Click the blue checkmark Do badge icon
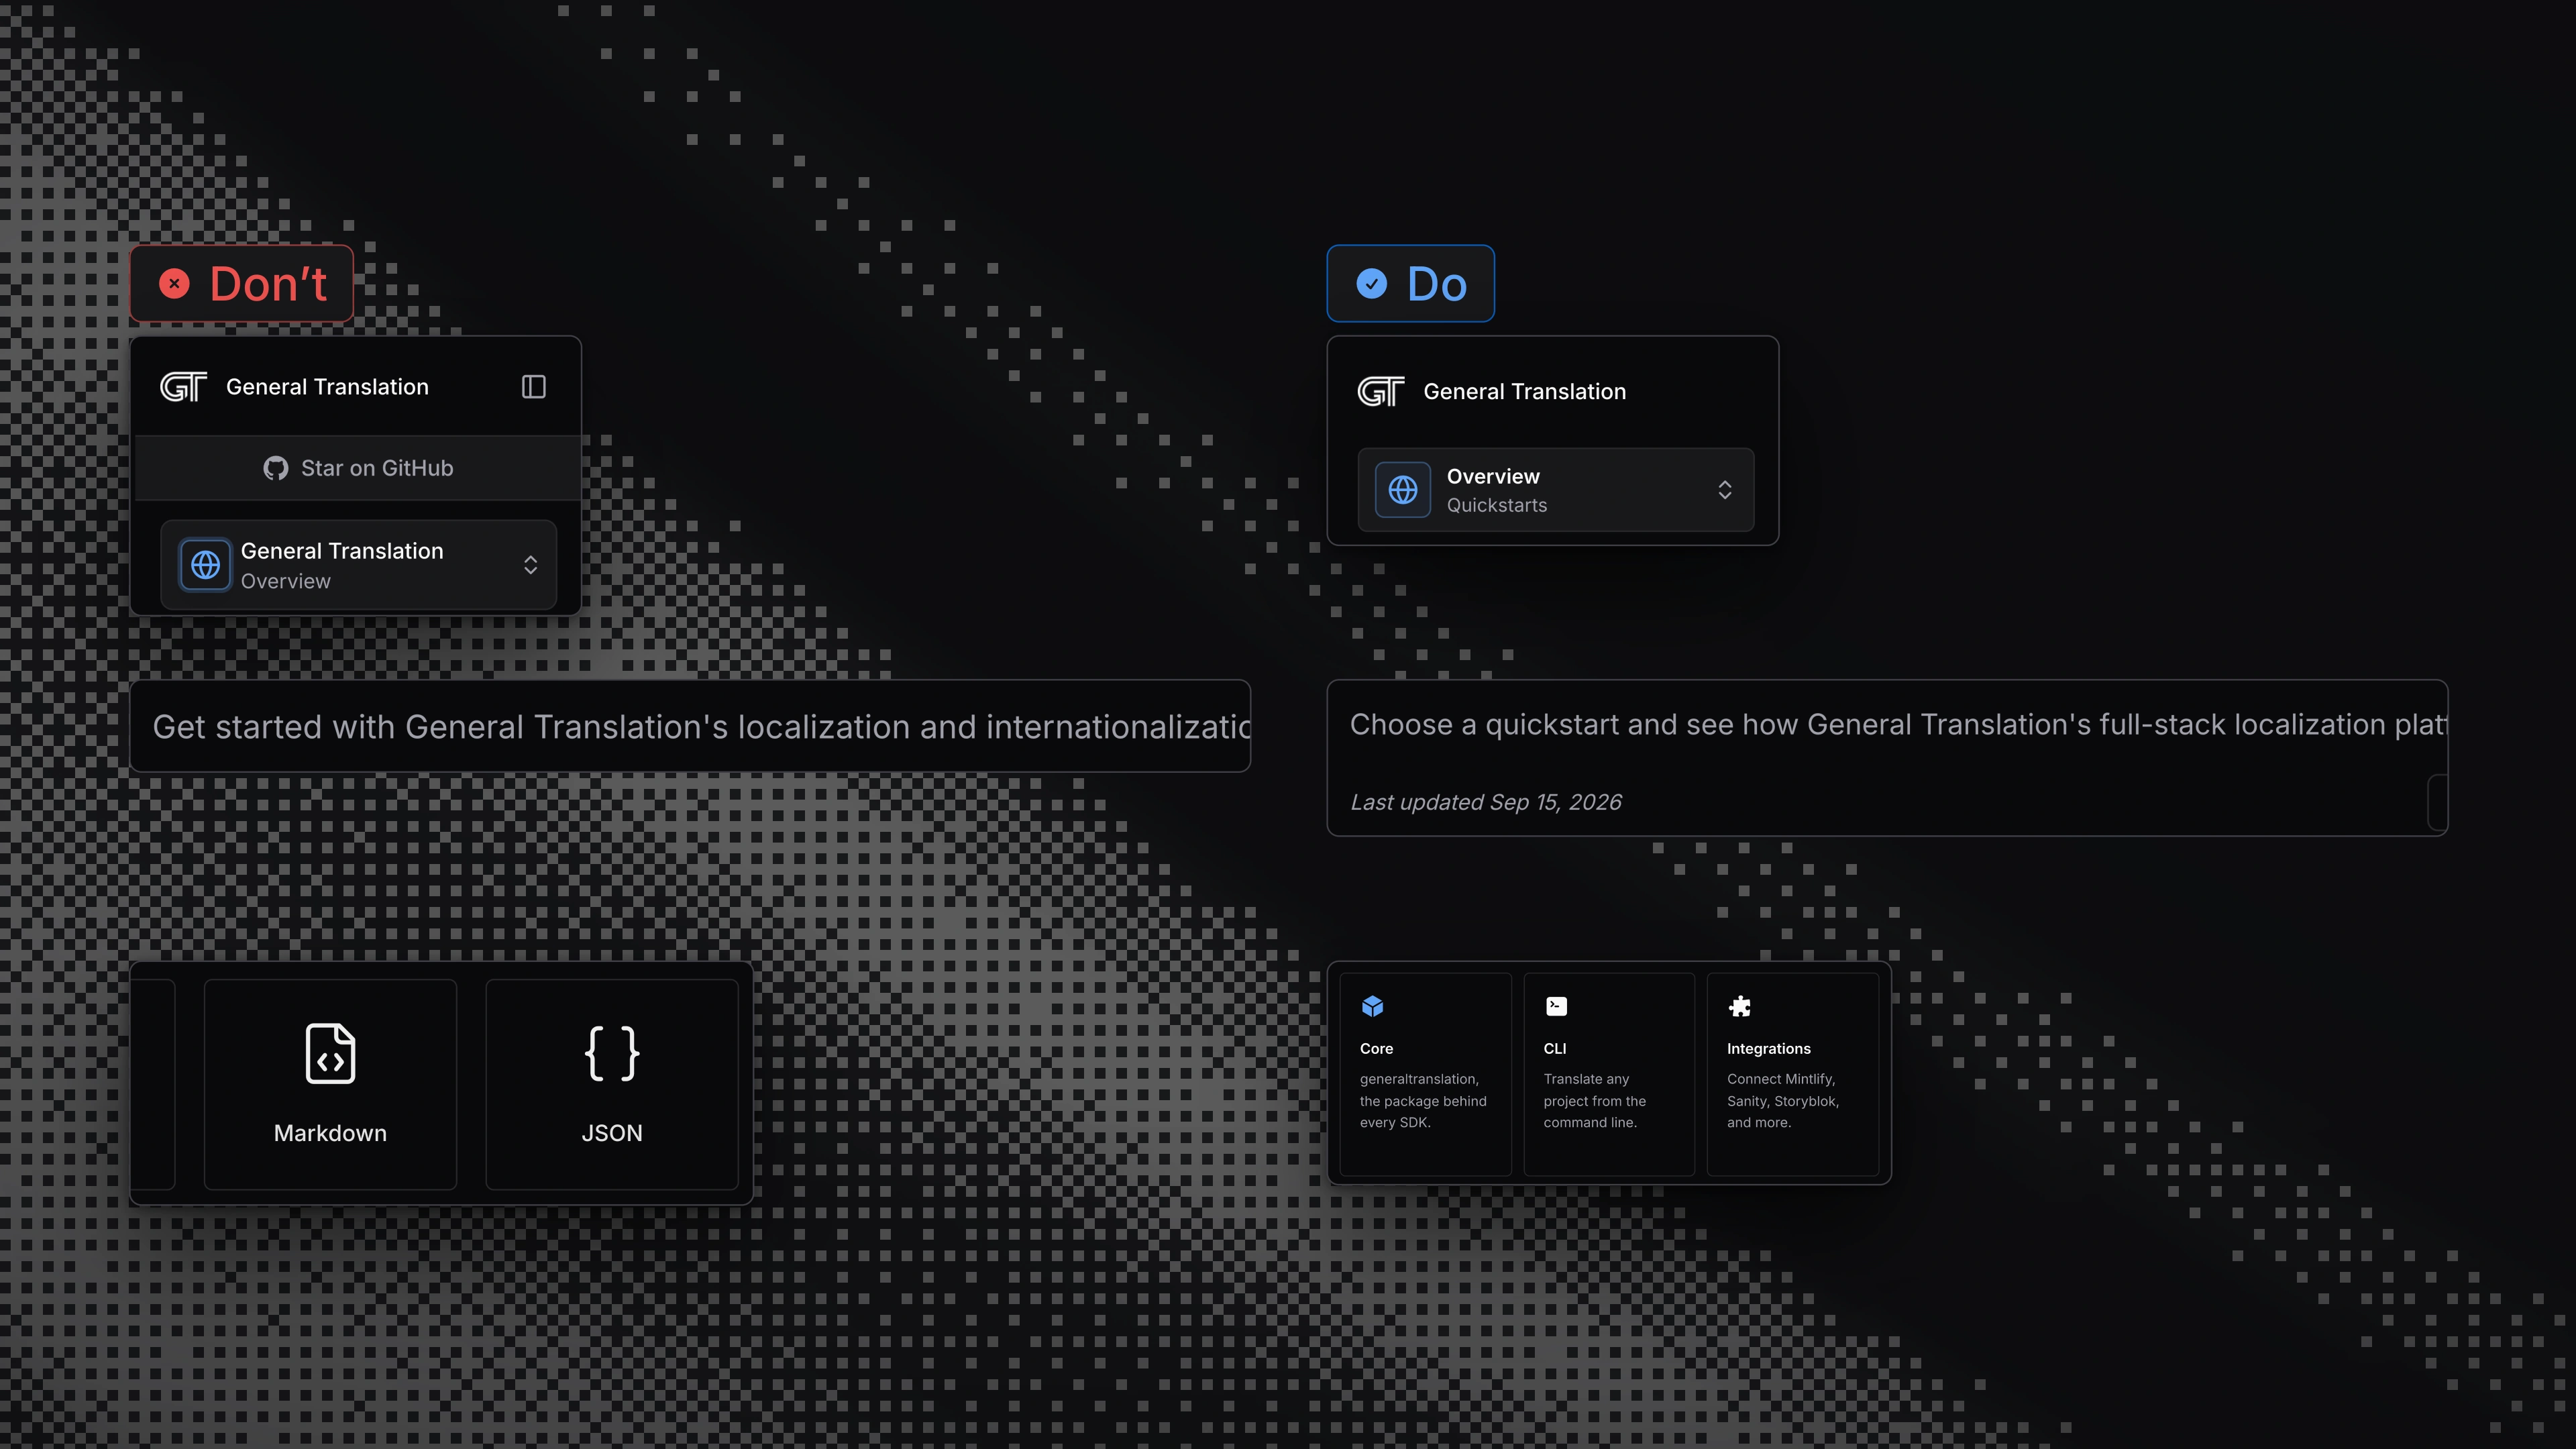This screenshot has height=1449, width=2576. (x=1371, y=284)
